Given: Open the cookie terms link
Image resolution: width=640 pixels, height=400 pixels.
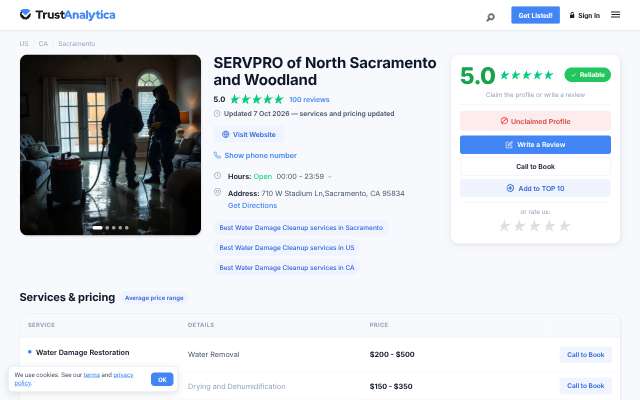Looking at the screenshot, I should [91, 375].
